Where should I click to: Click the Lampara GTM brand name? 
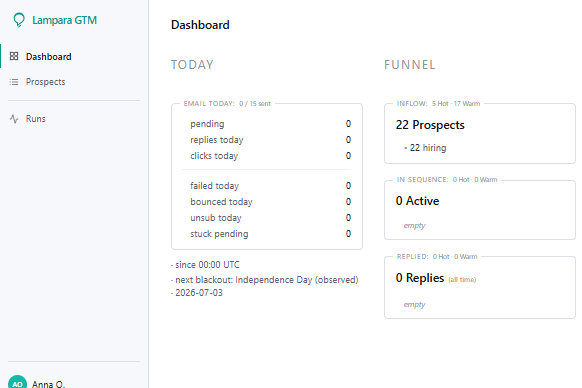click(x=65, y=20)
